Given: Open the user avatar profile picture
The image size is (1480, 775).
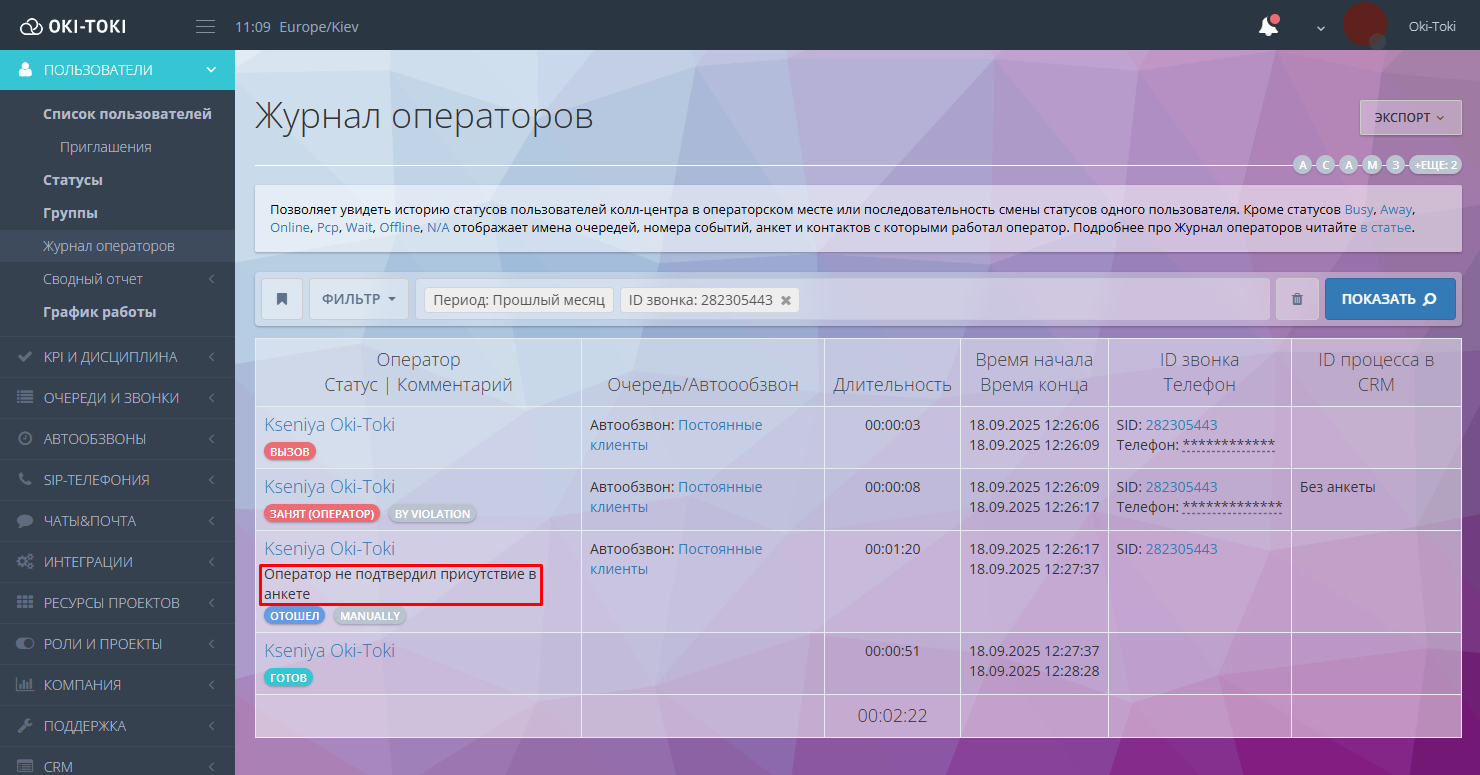Looking at the screenshot, I should click(1364, 25).
